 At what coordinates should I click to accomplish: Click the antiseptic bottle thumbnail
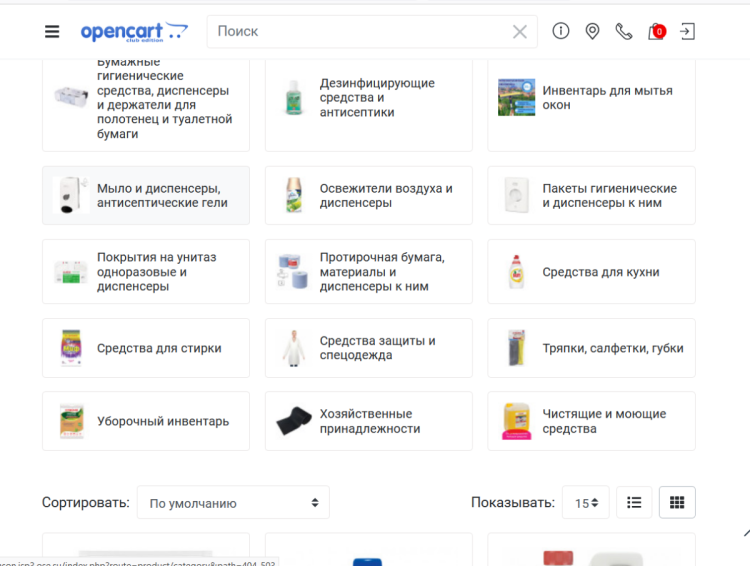[294, 98]
